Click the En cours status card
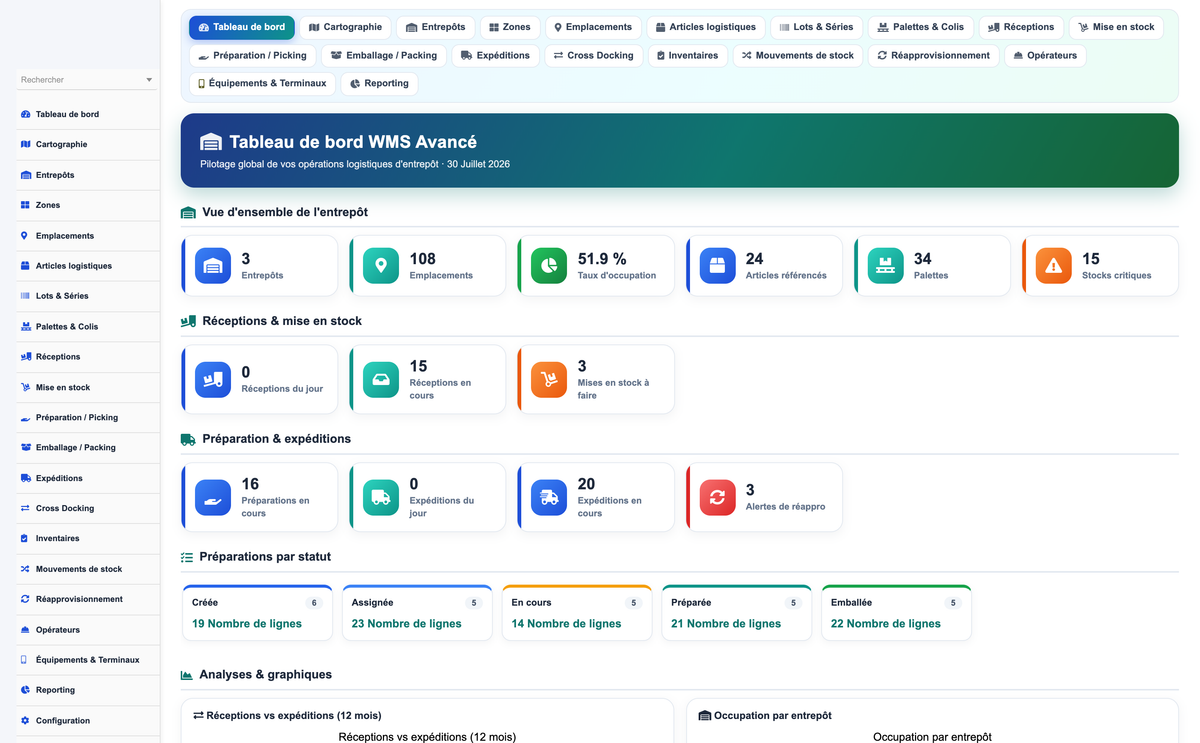The height and width of the screenshot is (743, 1200). coord(577,612)
